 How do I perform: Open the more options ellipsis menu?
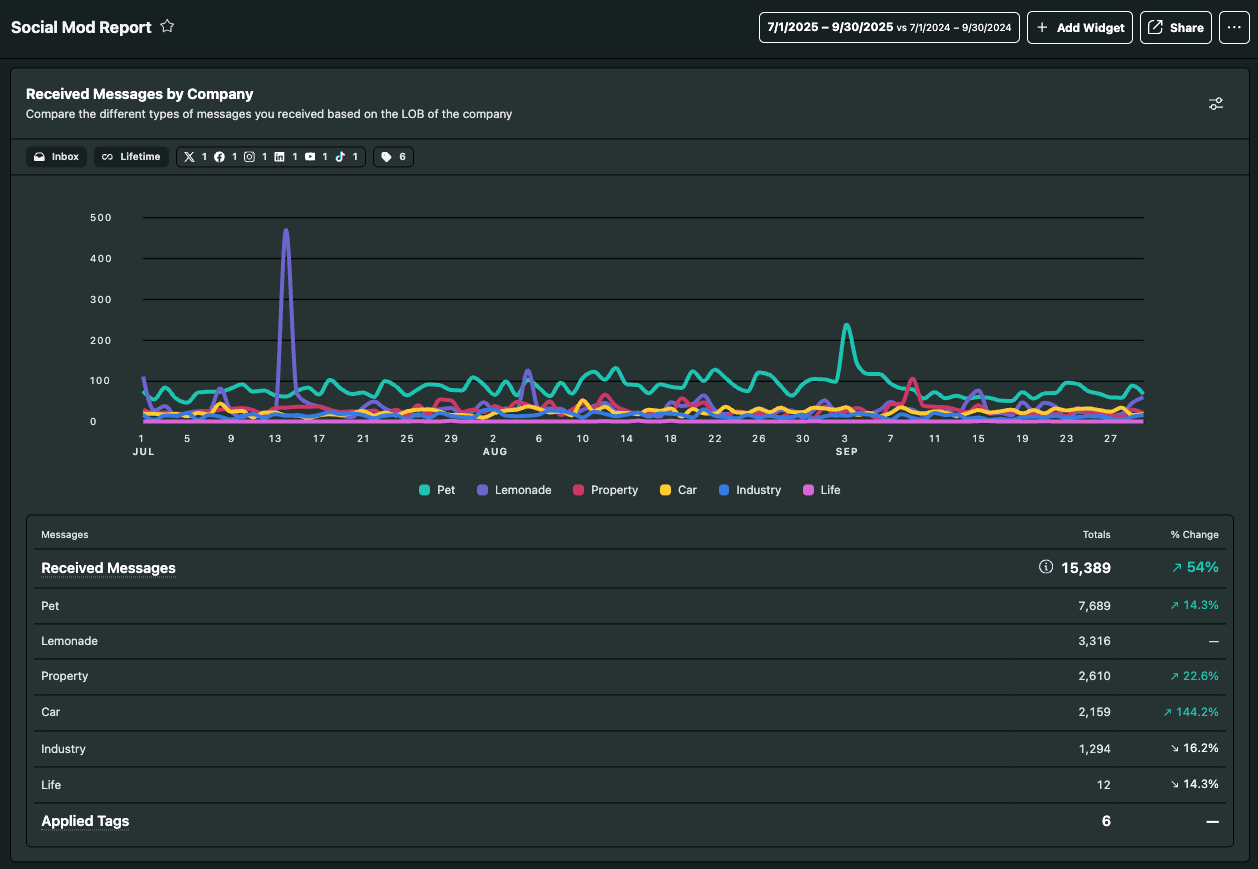point(1234,28)
